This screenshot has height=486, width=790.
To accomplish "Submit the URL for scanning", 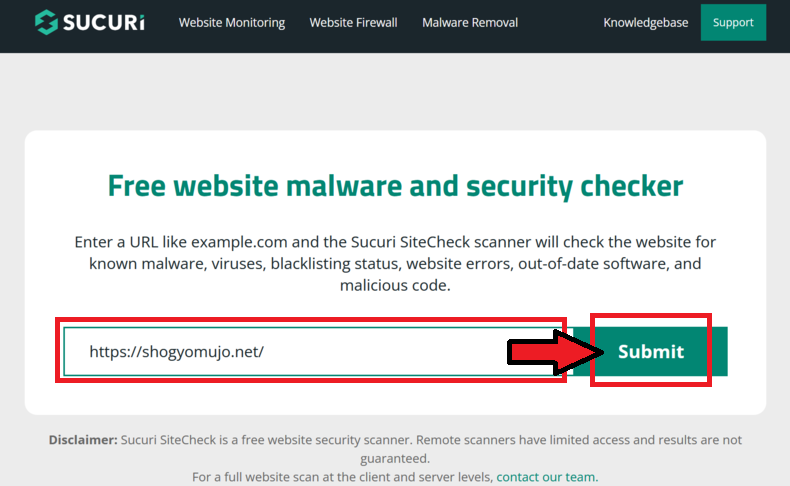I will point(650,352).
